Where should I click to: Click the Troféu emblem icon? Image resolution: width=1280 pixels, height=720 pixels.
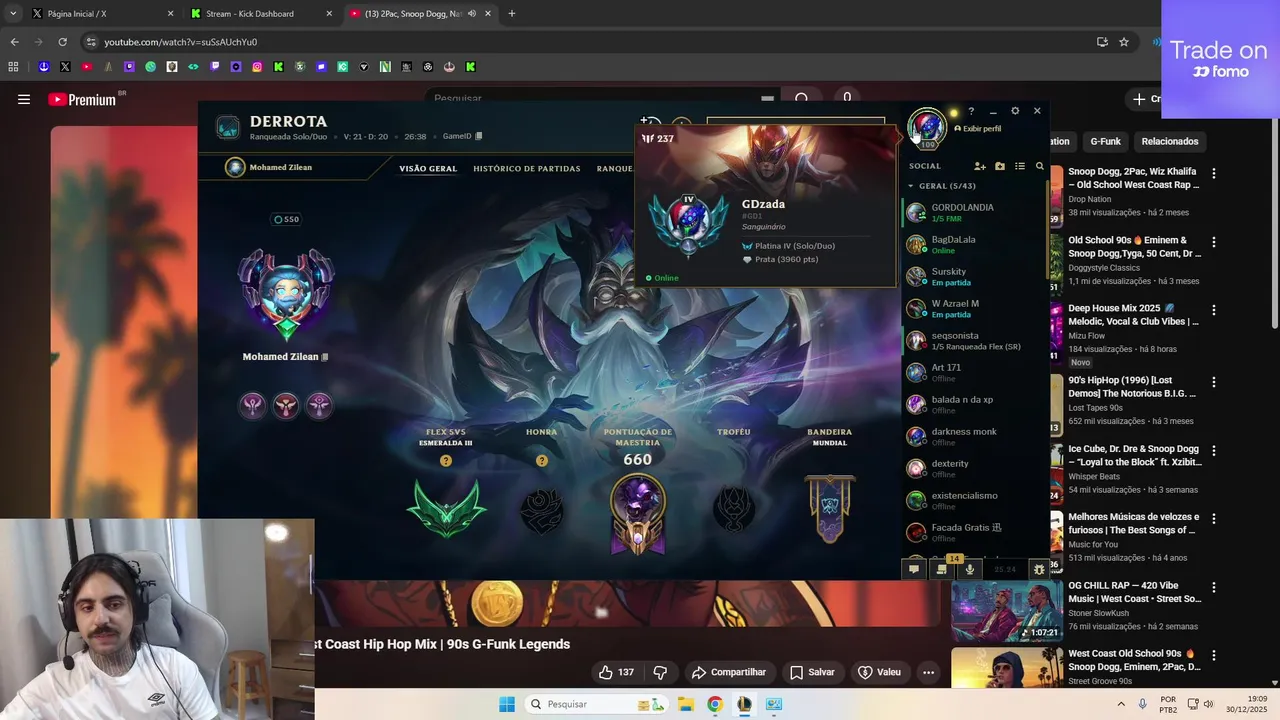[x=733, y=510]
